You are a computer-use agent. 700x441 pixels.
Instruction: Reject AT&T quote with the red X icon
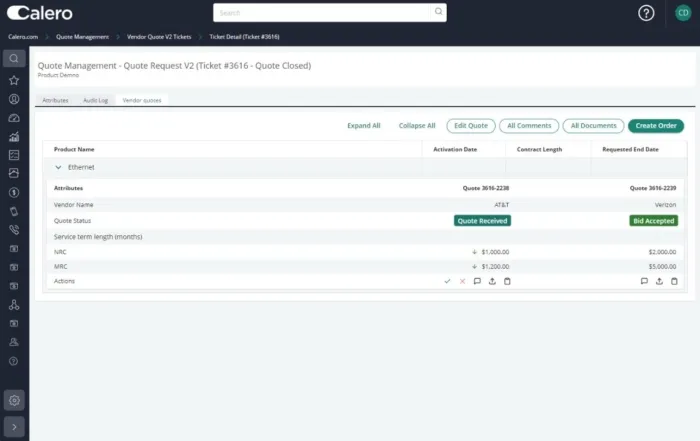point(462,281)
